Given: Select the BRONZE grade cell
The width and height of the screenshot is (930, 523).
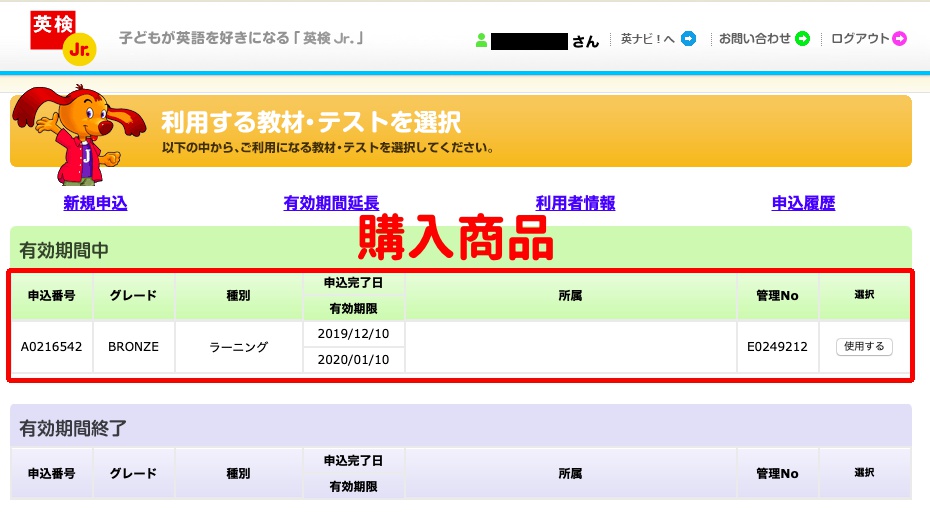Looking at the screenshot, I should click(133, 347).
